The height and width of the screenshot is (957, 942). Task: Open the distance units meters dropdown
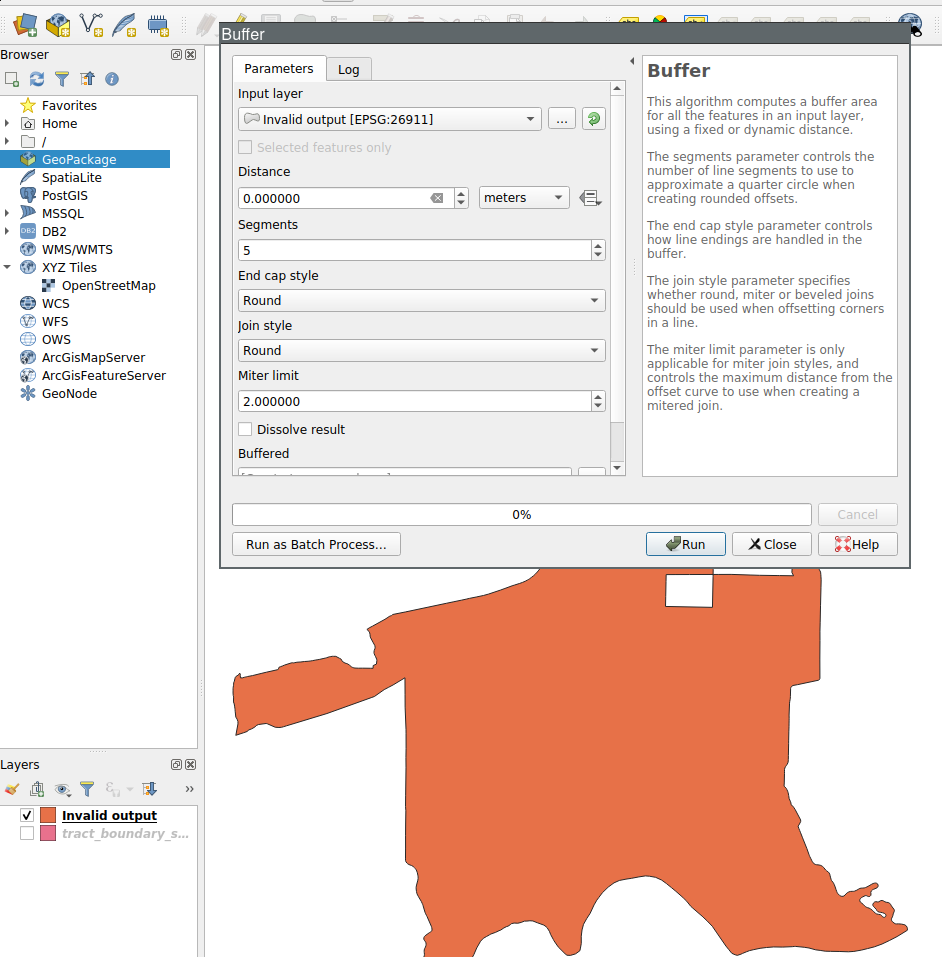tap(524, 198)
